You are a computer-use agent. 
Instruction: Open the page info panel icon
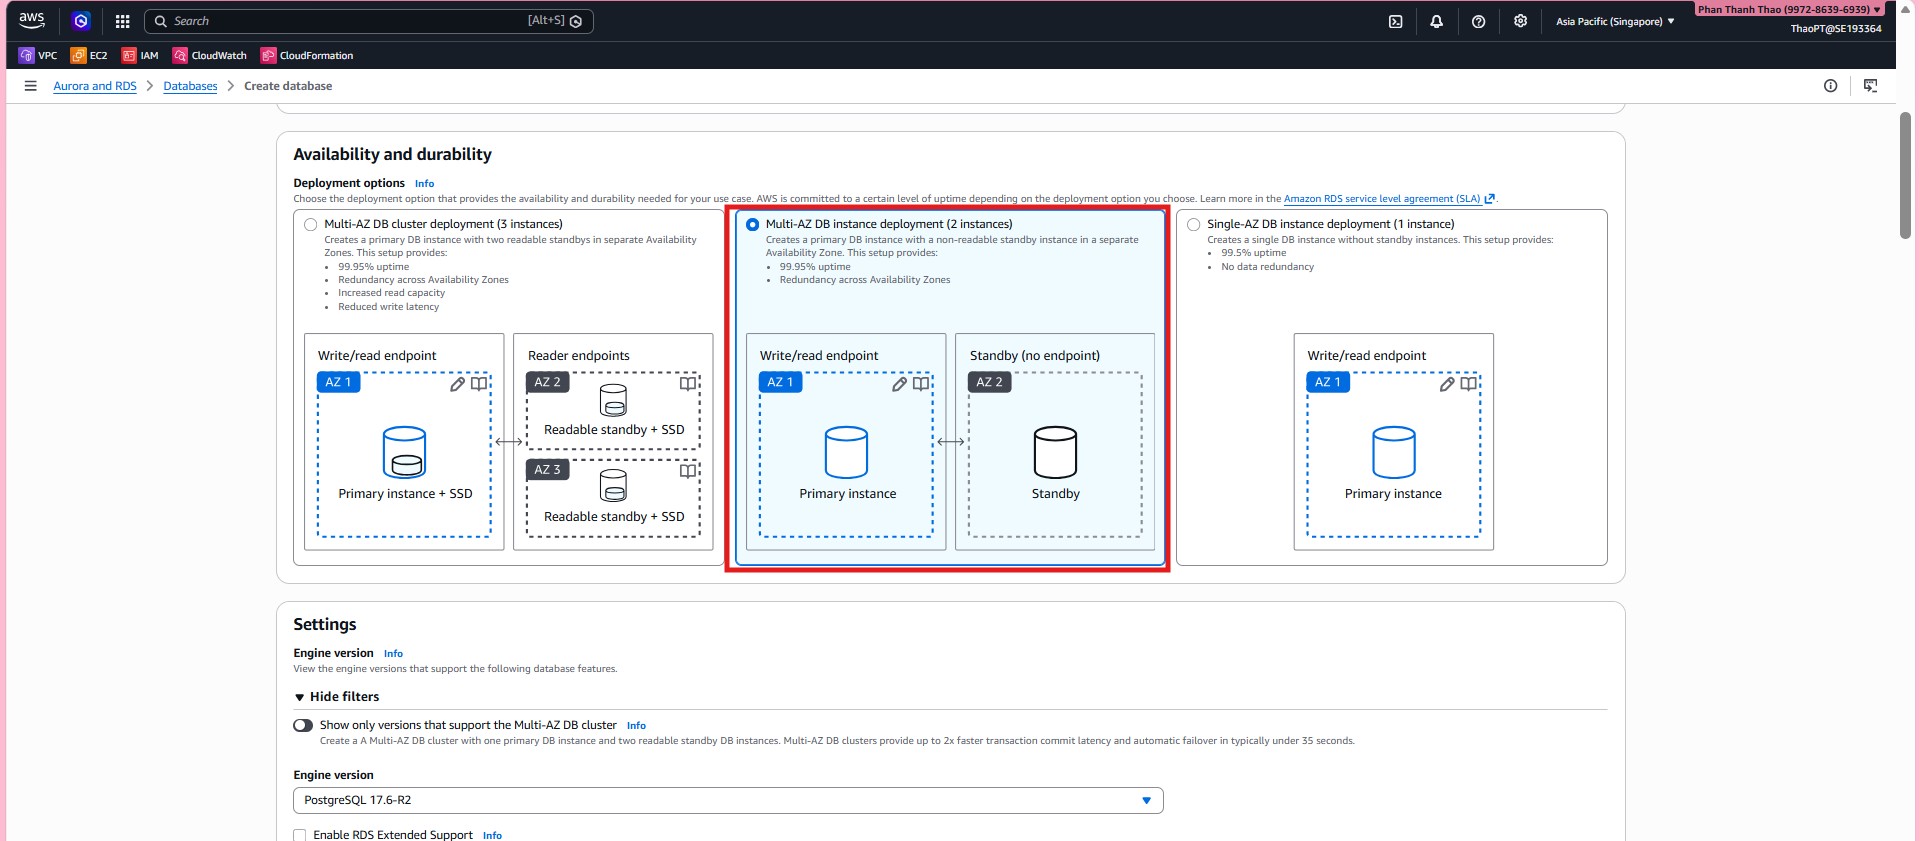click(x=1830, y=86)
